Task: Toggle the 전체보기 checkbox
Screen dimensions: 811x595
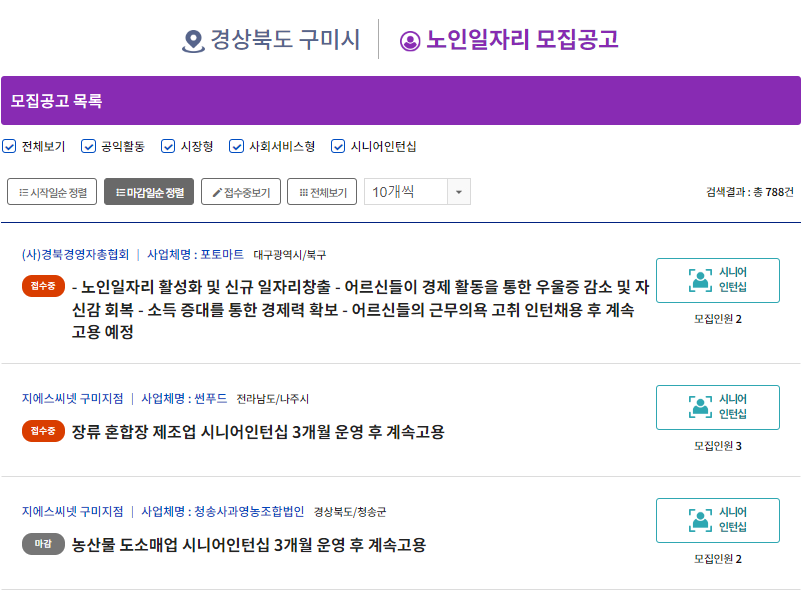Action: coord(9,146)
